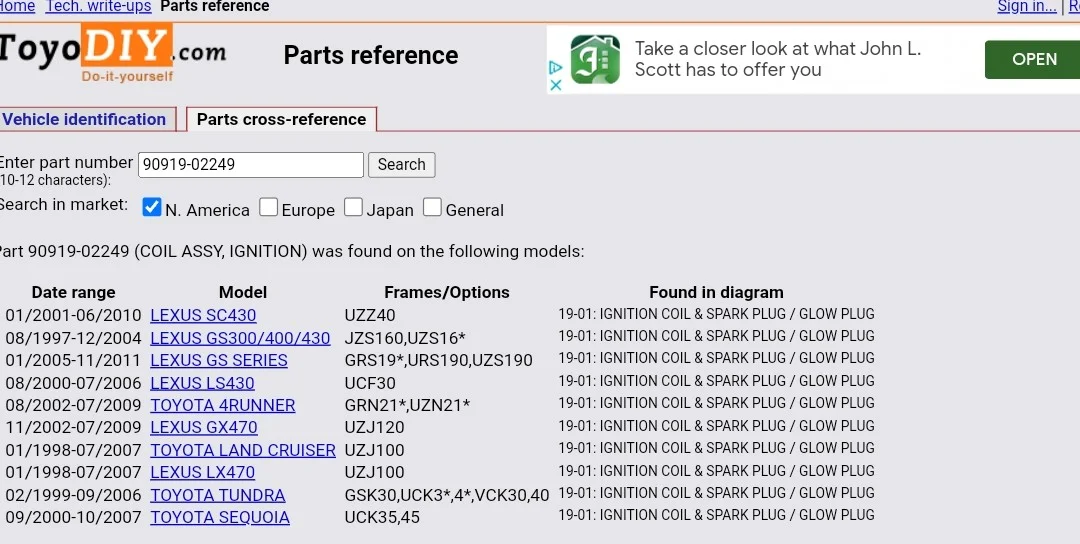Open the LEXUS LS430 model link
Image resolution: width=1080 pixels, height=544 pixels.
pyautogui.click(x=202, y=383)
